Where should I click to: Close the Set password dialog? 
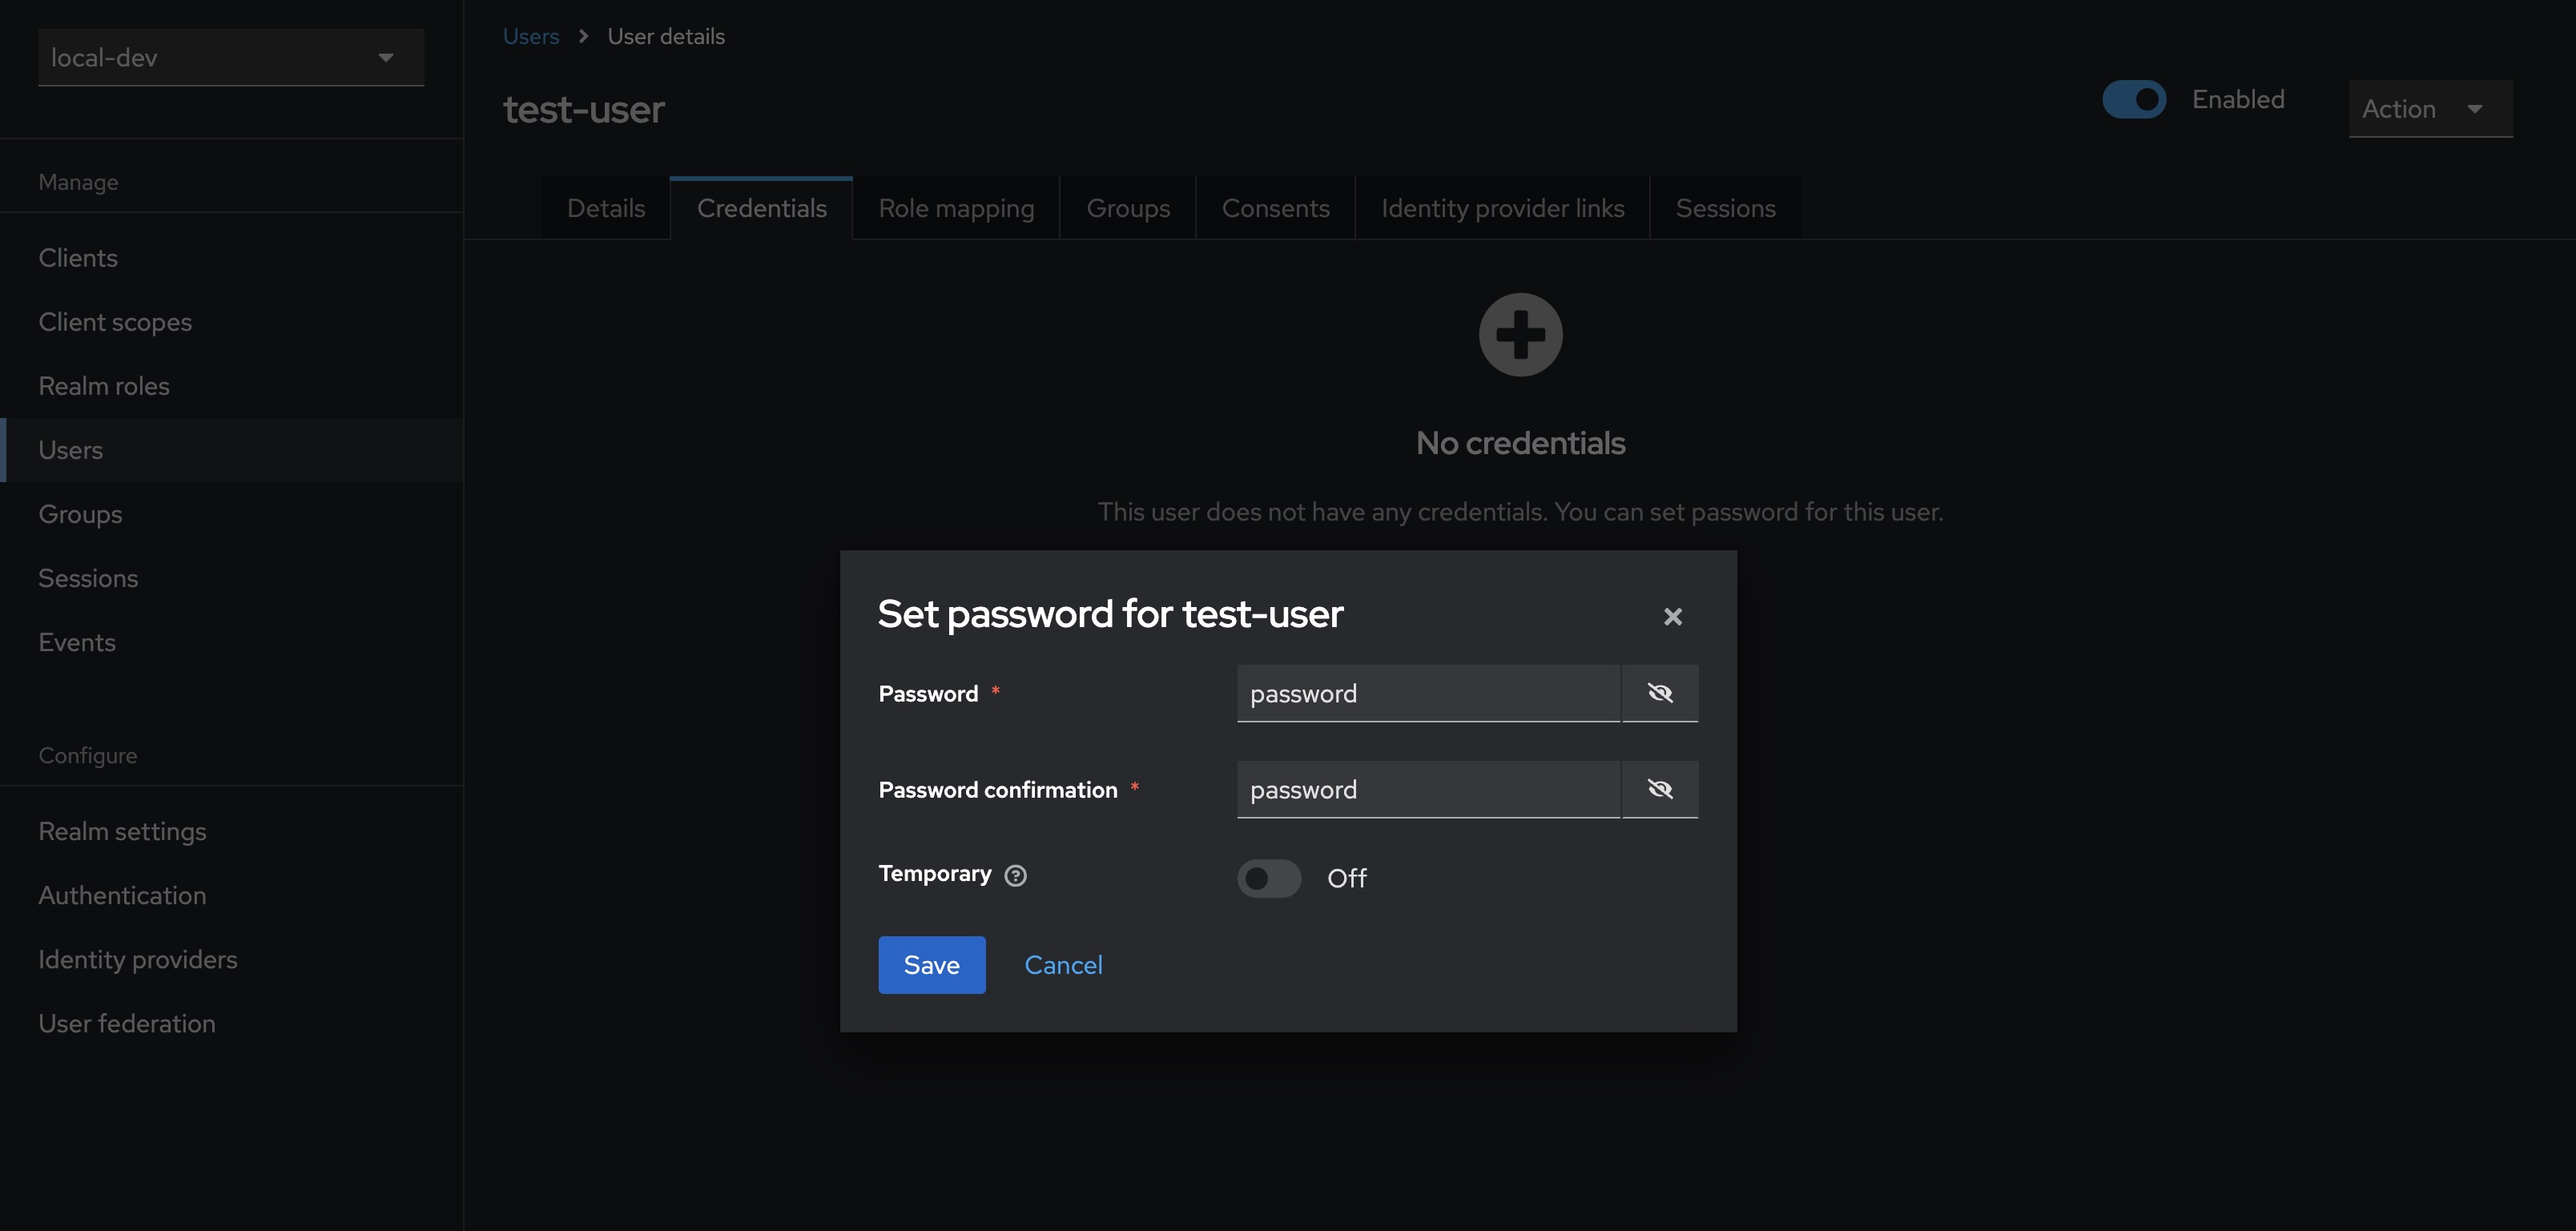[1672, 616]
